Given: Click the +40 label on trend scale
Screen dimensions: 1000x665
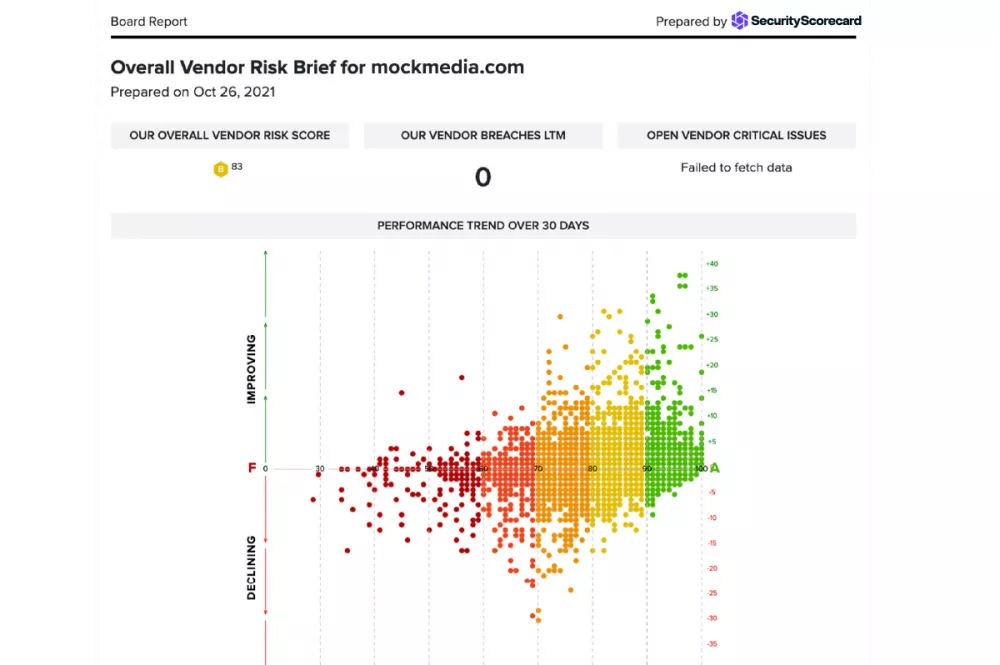Looking at the screenshot, I should tap(712, 263).
